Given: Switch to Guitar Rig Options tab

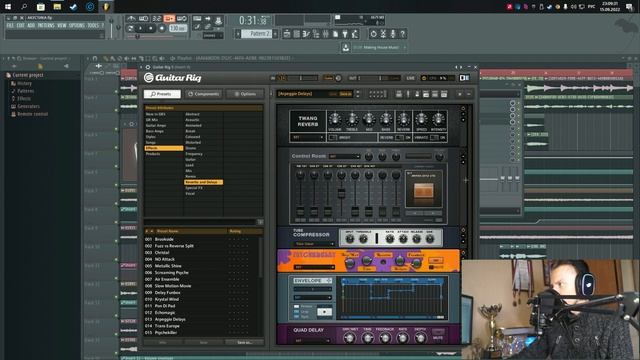Looking at the screenshot, I should [245, 94].
